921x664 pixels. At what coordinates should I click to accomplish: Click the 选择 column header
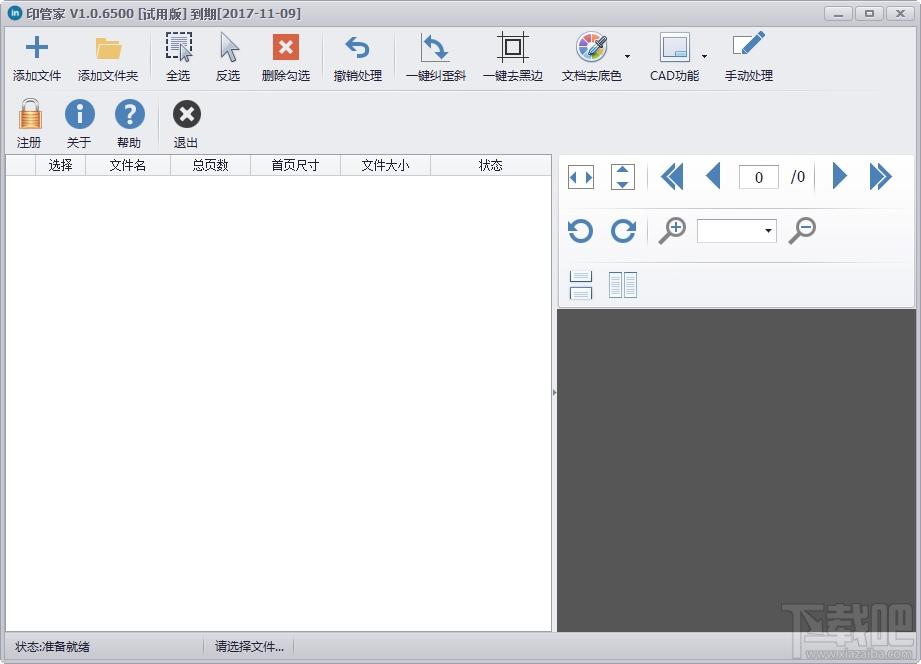tap(60, 166)
